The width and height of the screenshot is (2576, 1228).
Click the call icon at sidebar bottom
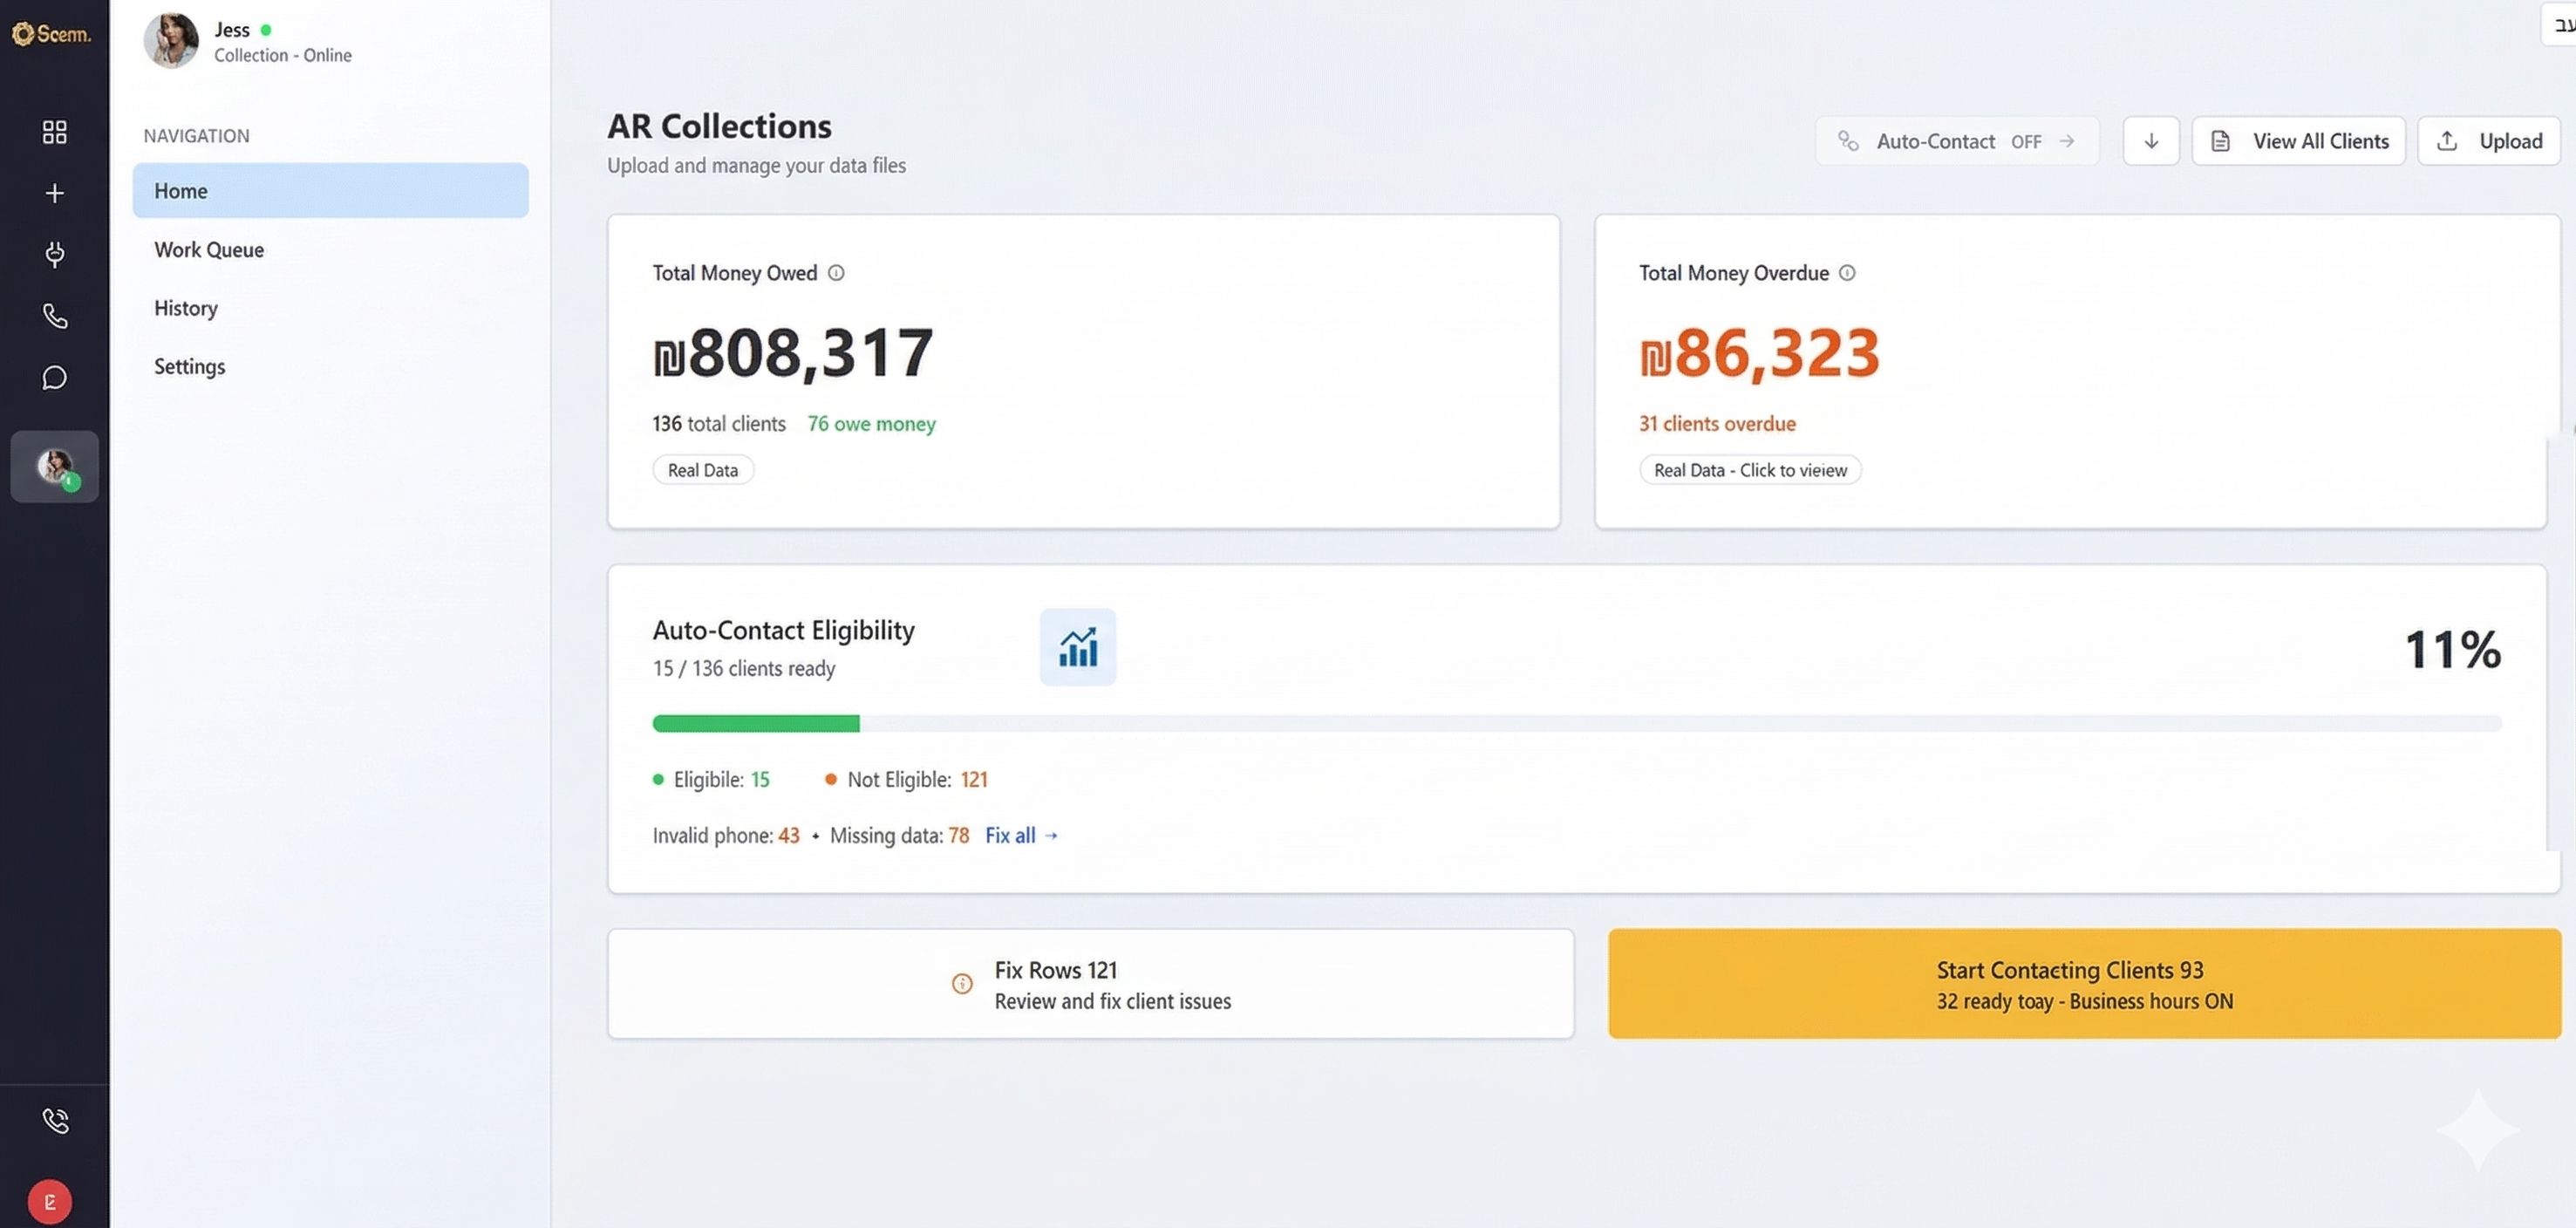pyautogui.click(x=54, y=1120)
